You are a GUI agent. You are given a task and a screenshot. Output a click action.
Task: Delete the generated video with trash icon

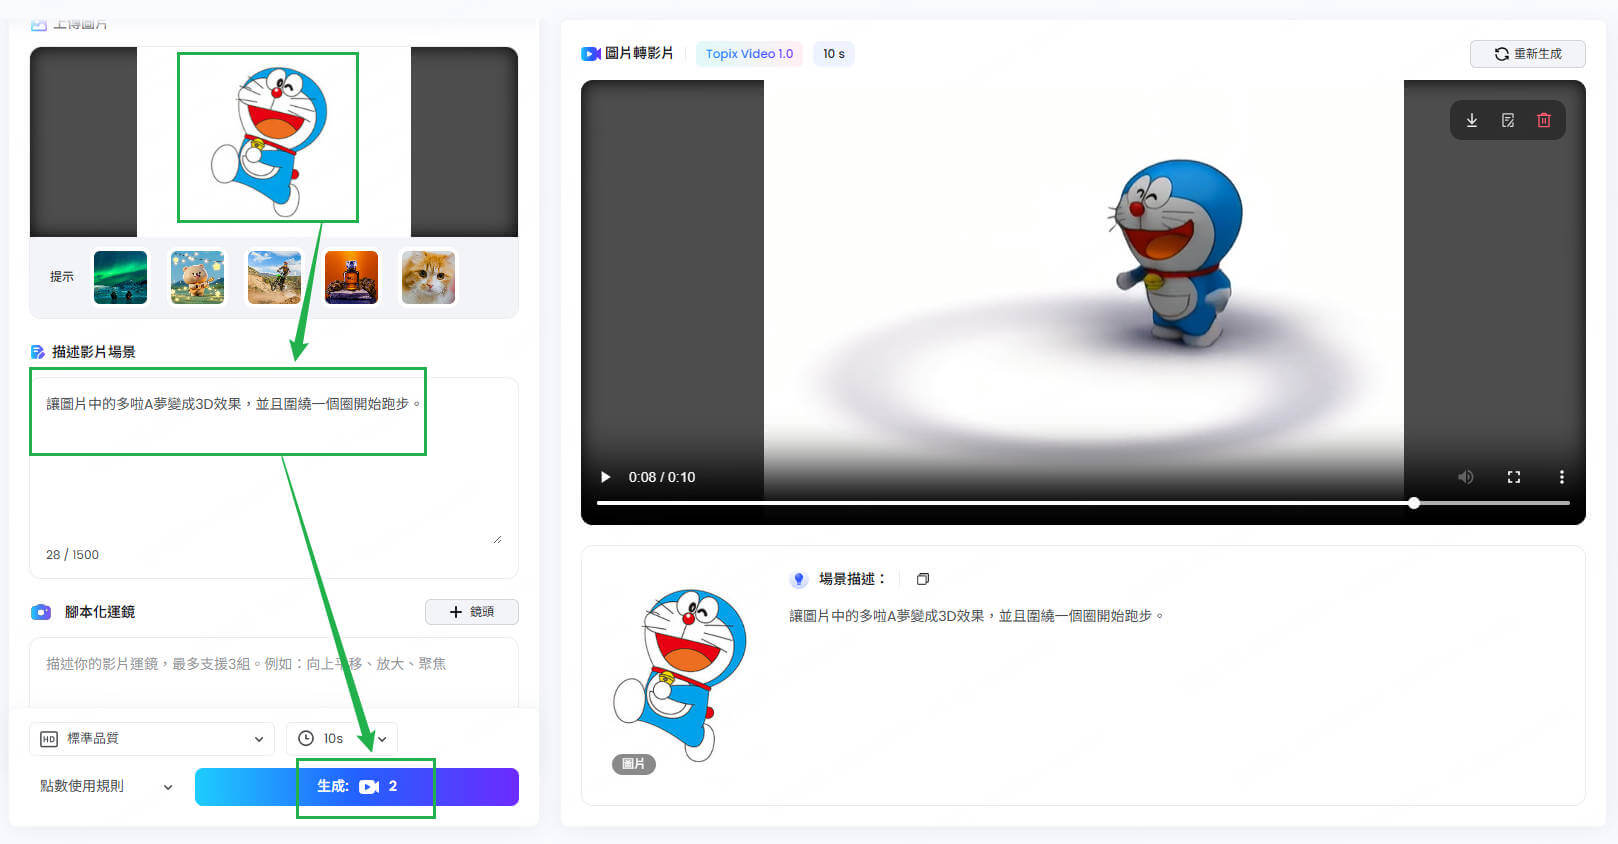[1544, 120]
